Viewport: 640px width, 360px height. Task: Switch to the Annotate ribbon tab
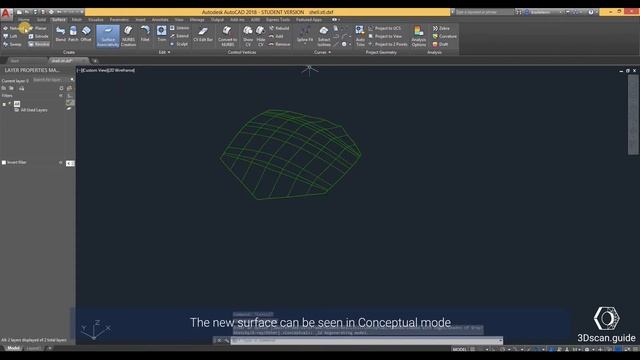[x=160, y=19]
